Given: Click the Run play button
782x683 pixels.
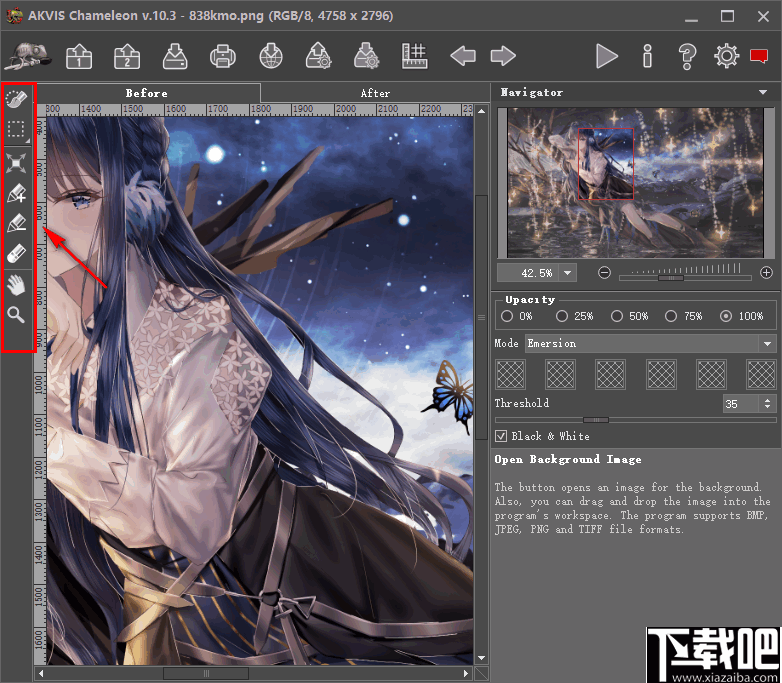Looking at the screenshot, I should (606, 56).
